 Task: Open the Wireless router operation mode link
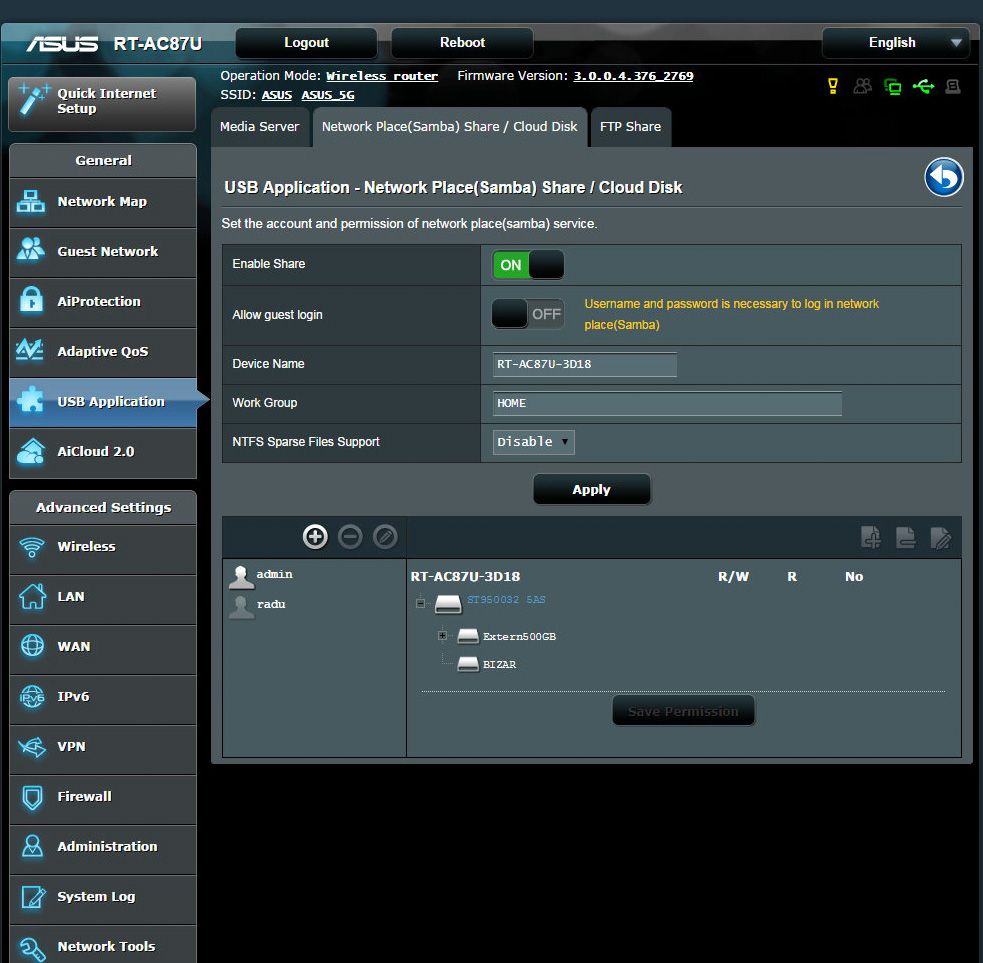click(382, 76)
